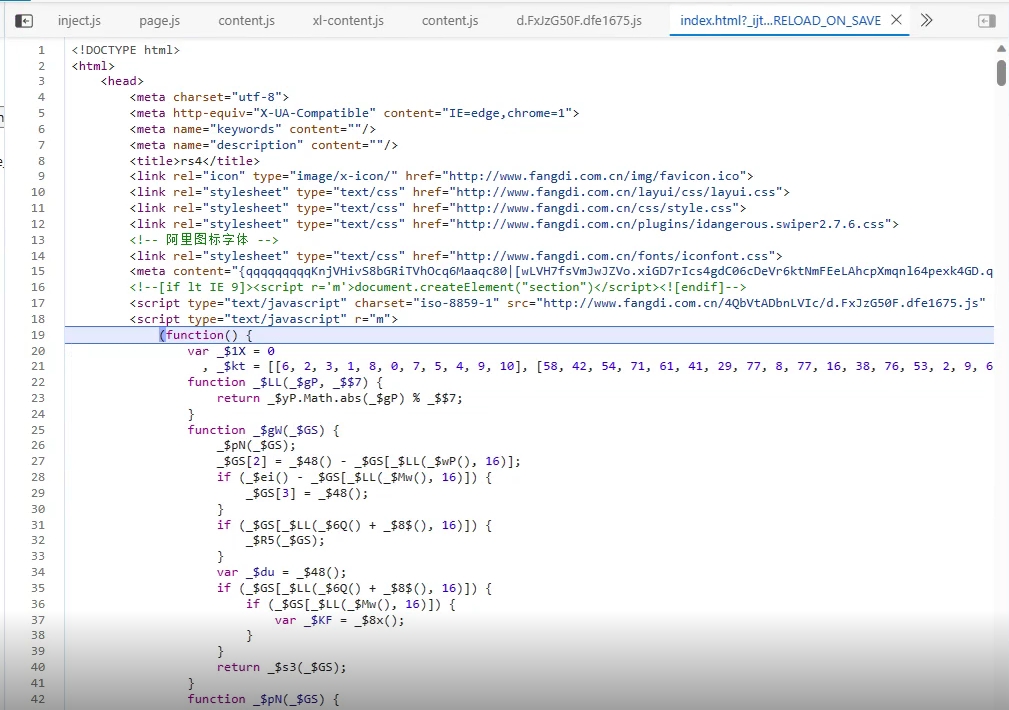Viewport: 1009px width, 710px height.
Task: Click the X-UA-Compatible meta line
Action: point(354,113)
